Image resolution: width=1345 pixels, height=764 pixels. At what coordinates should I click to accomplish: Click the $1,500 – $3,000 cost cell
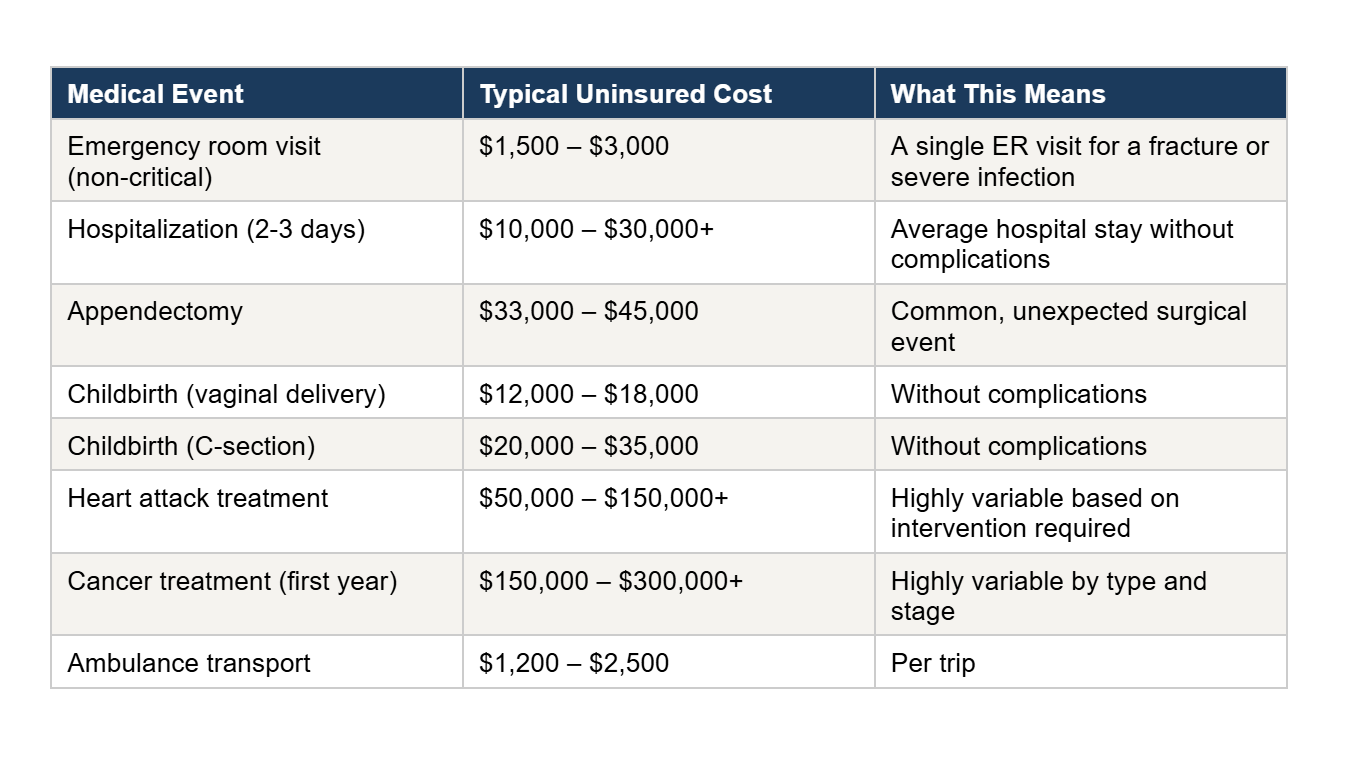[669, 161]
